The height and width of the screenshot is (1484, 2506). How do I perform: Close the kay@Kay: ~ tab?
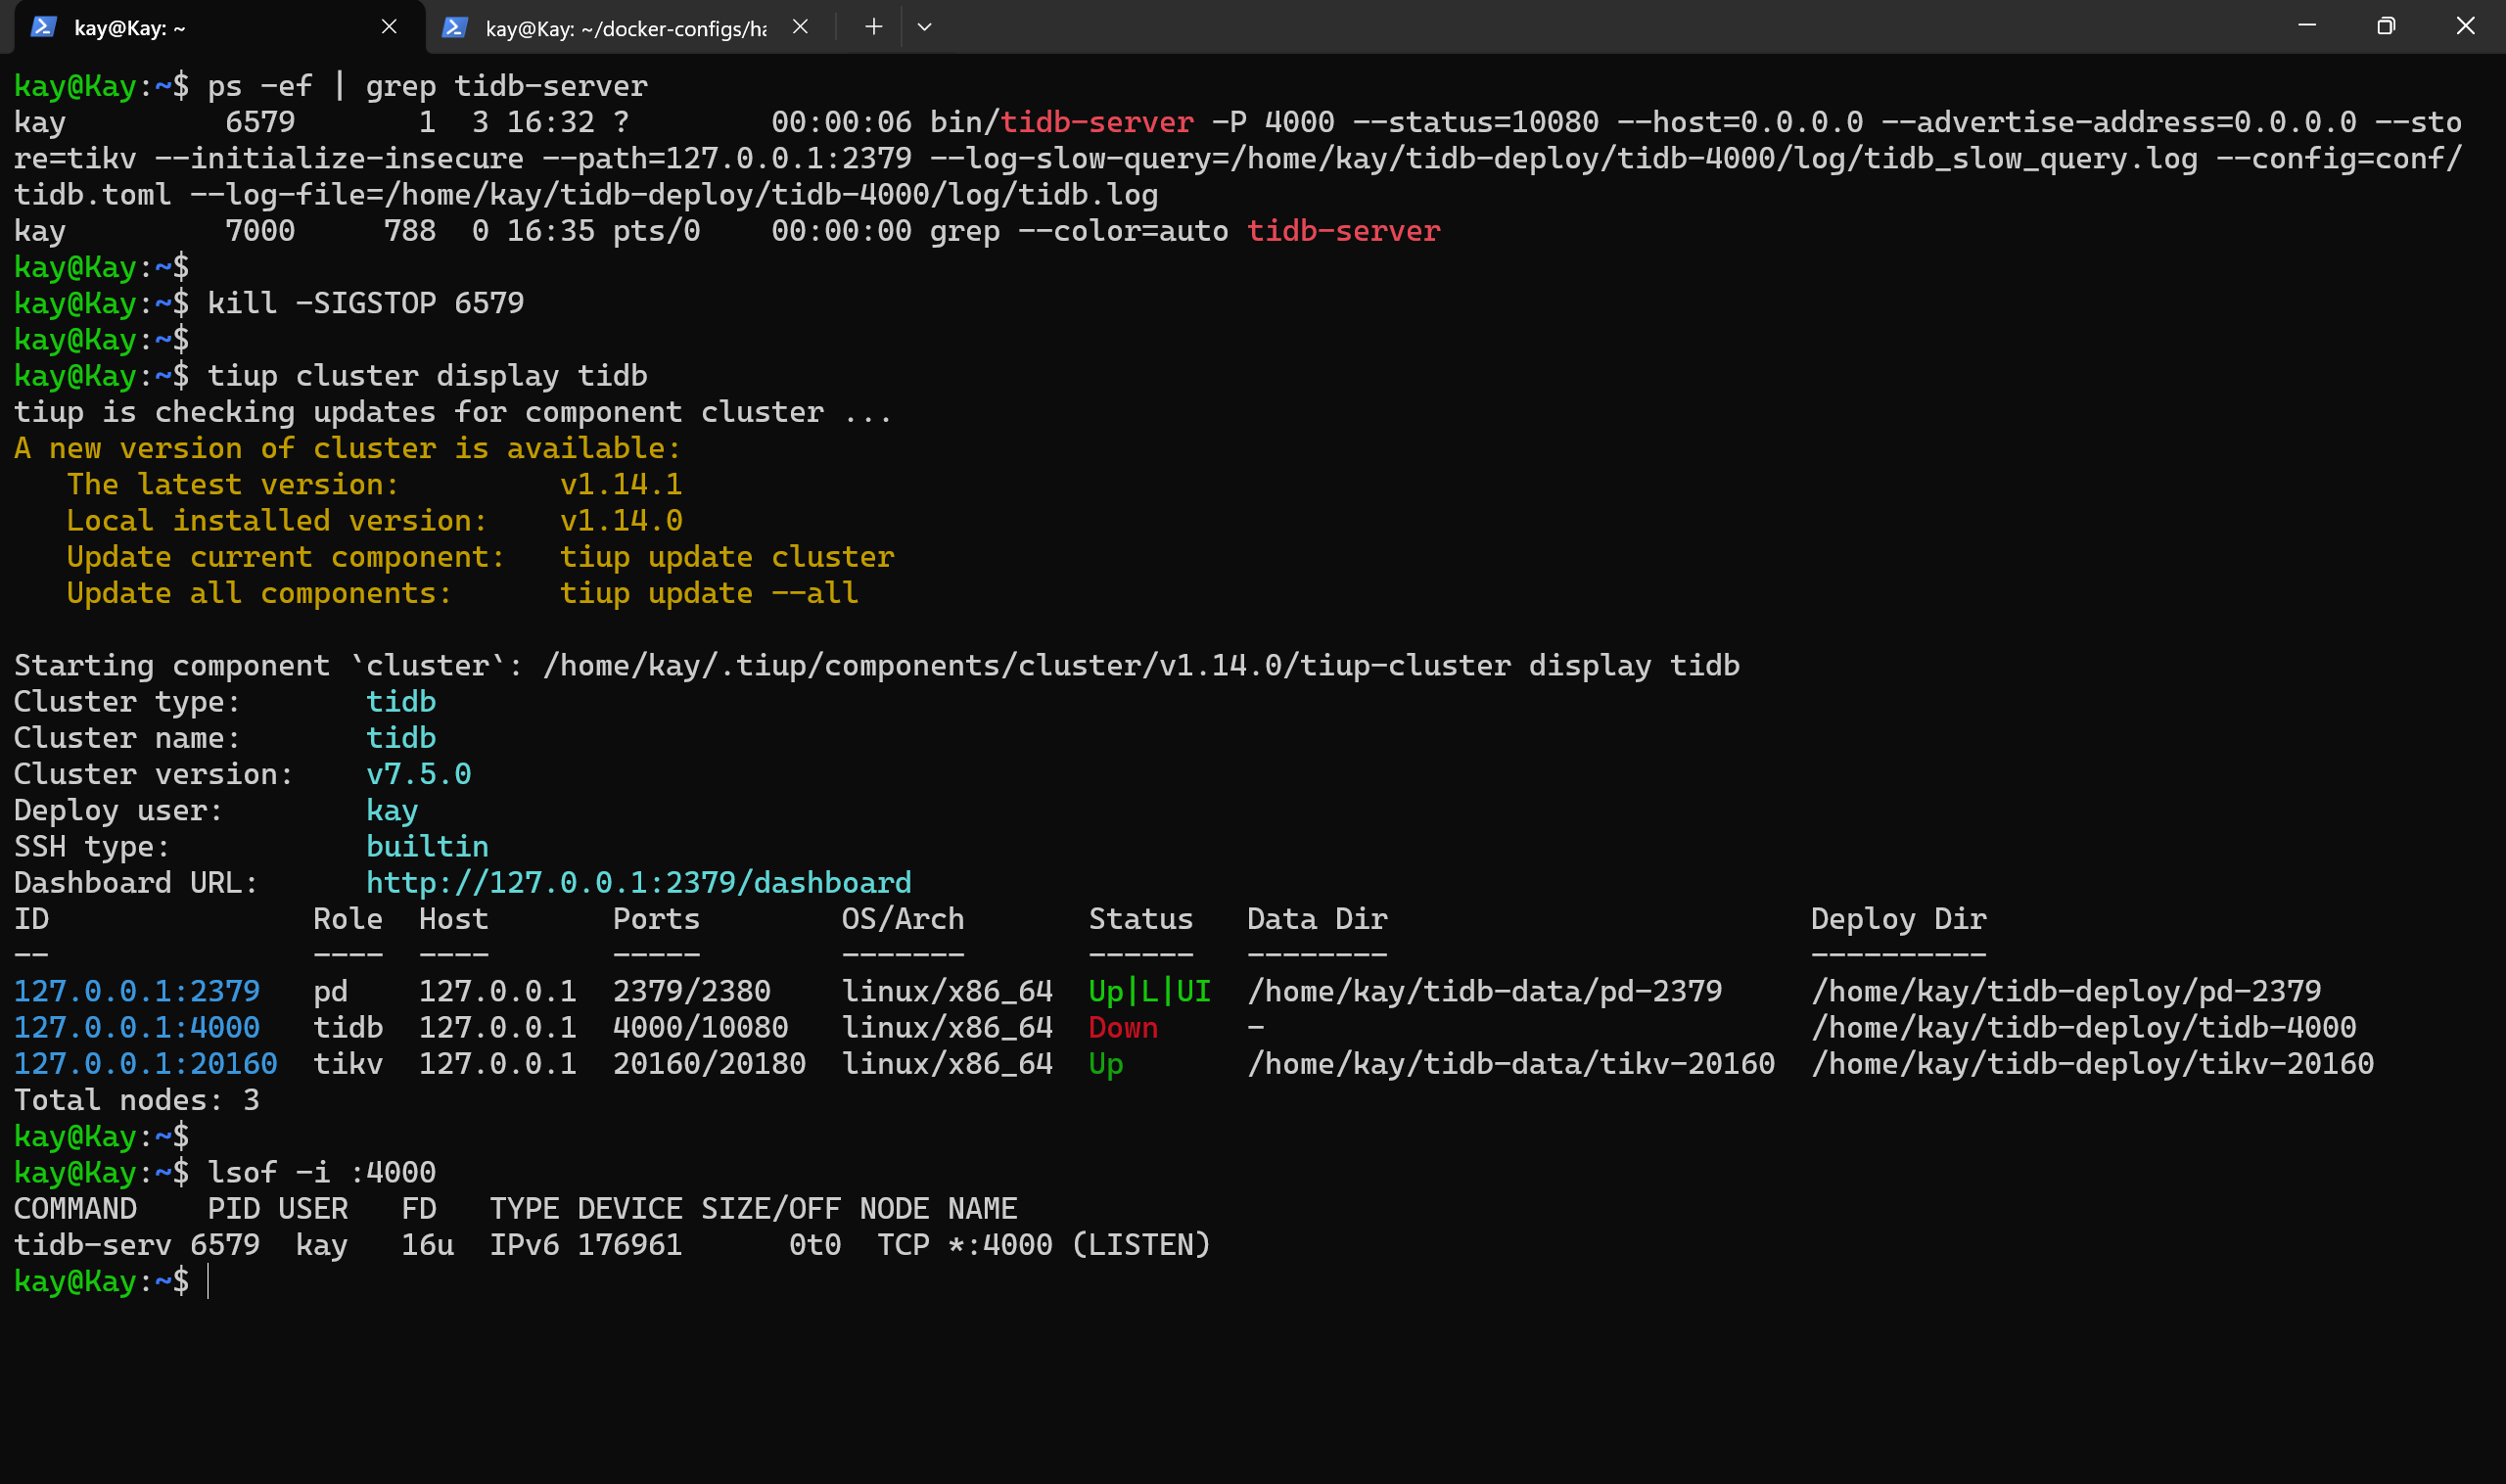point(389,27)
